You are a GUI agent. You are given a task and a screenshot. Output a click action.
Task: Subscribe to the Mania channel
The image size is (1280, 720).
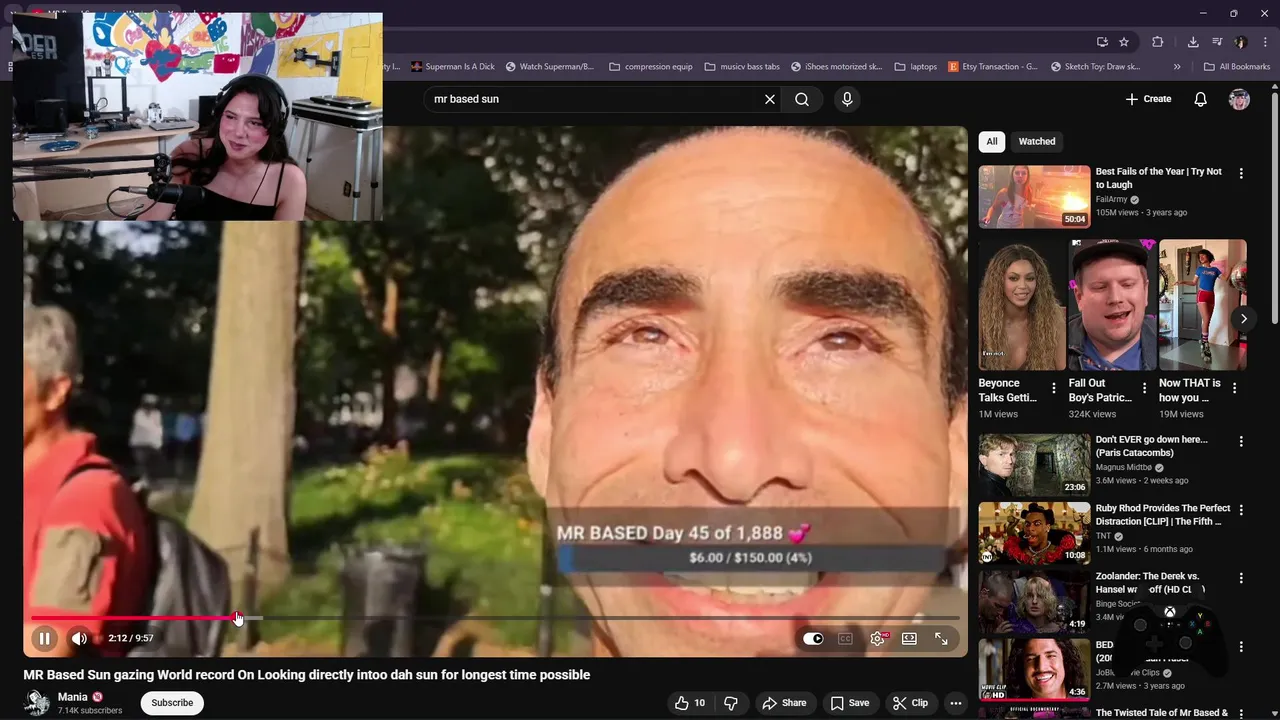click(x=172, y=703)
